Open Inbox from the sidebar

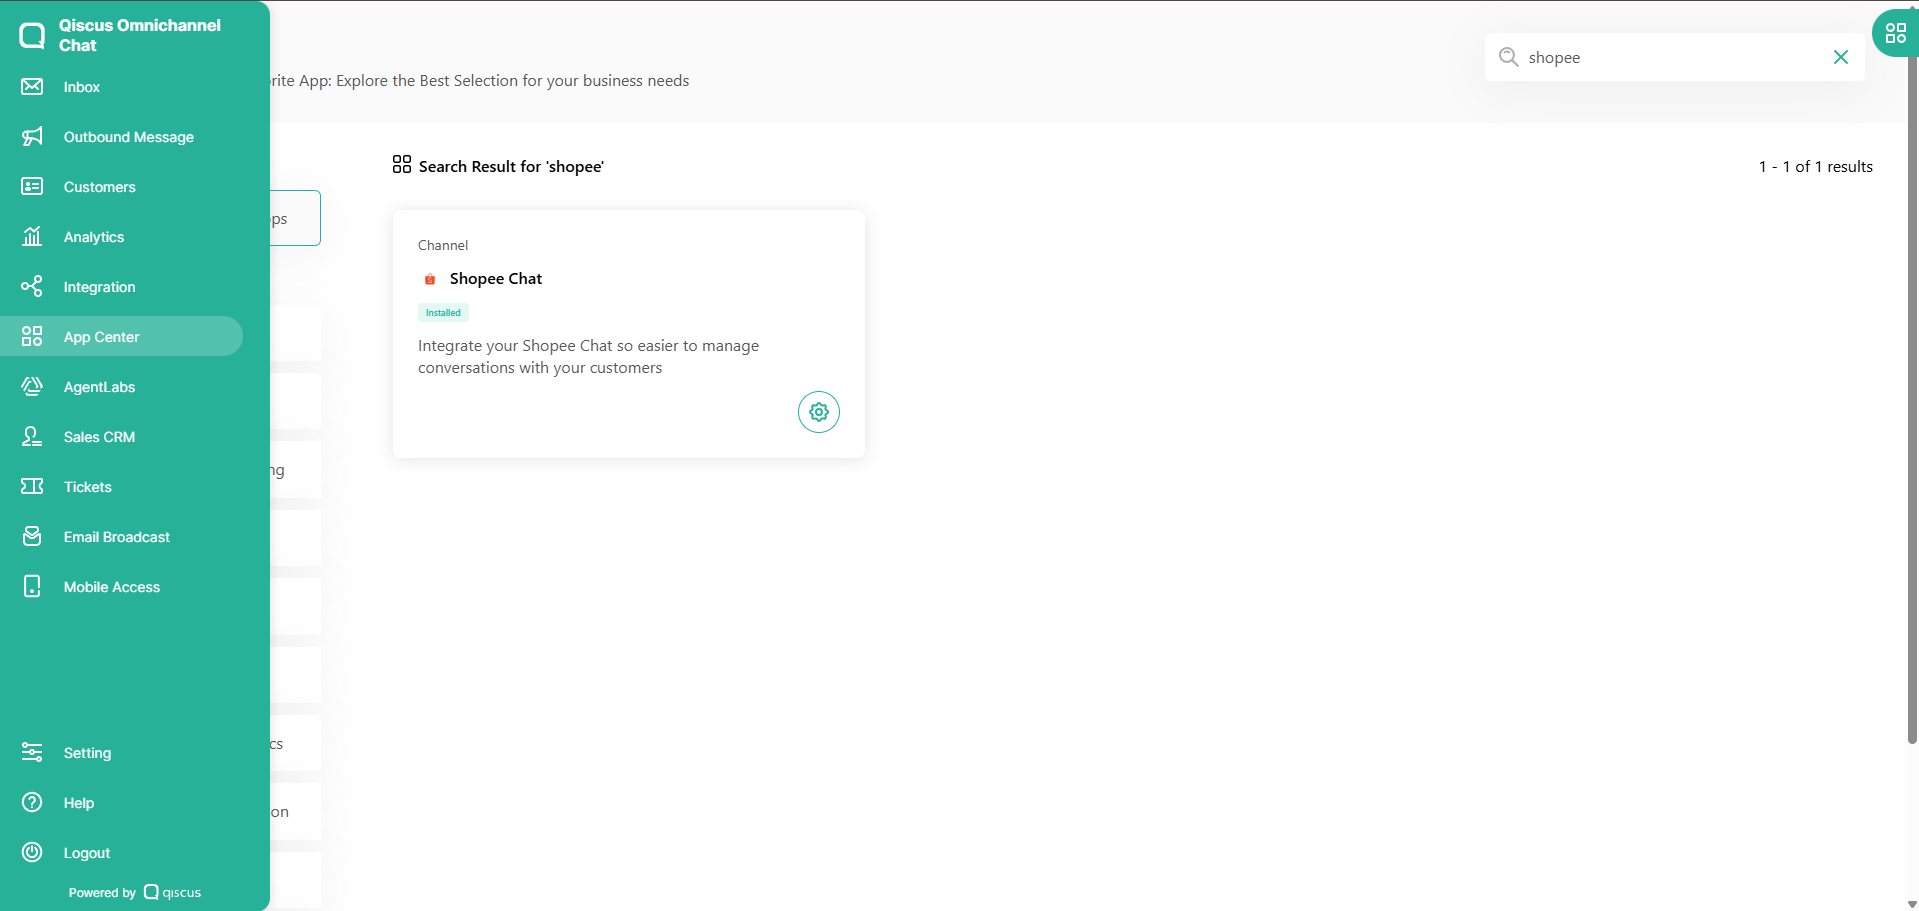[x=81, y=87]
